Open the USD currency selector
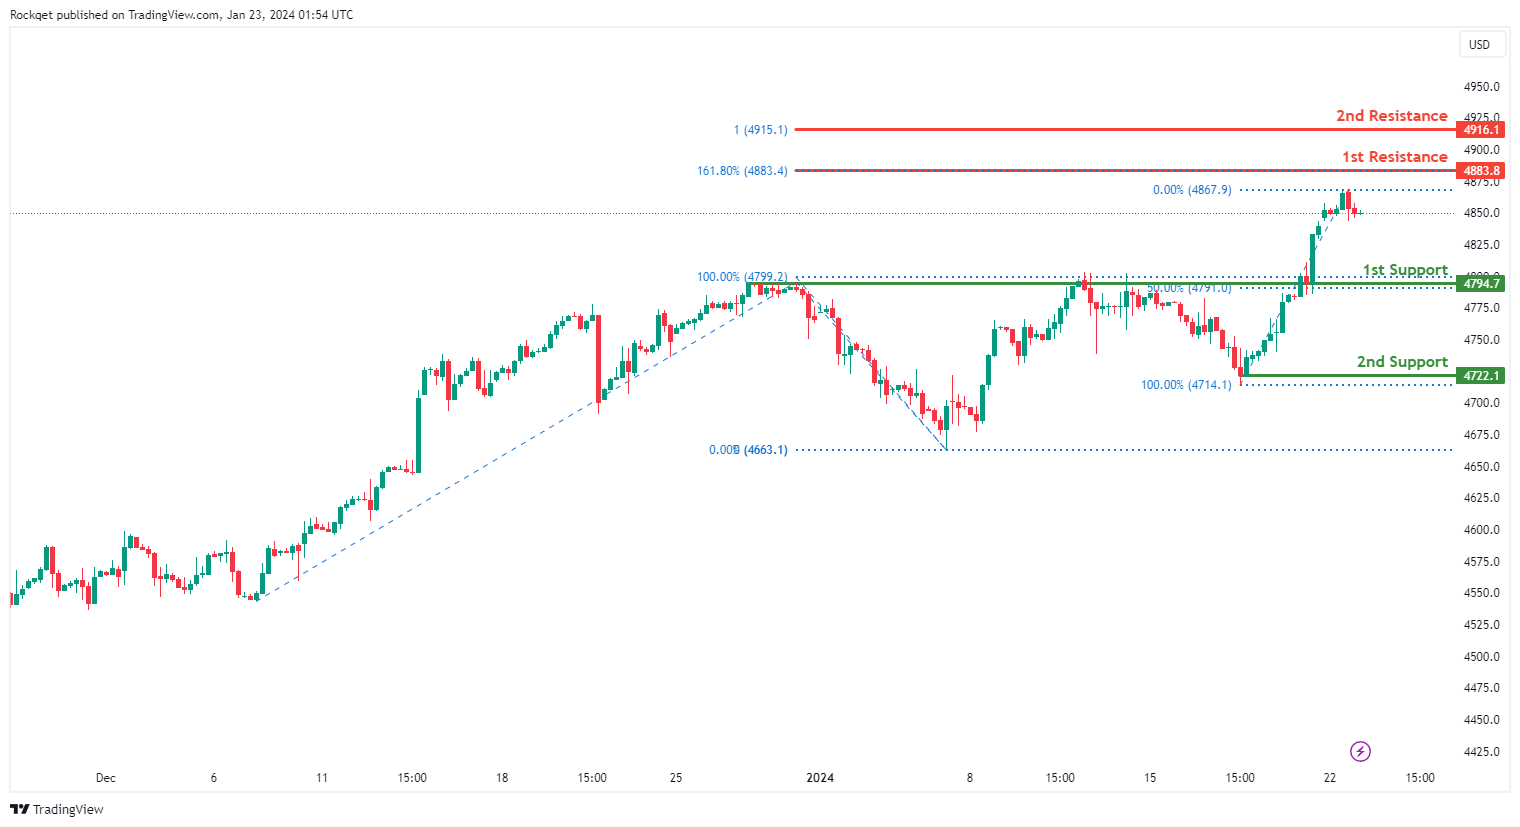 (x=1479, y=45)
